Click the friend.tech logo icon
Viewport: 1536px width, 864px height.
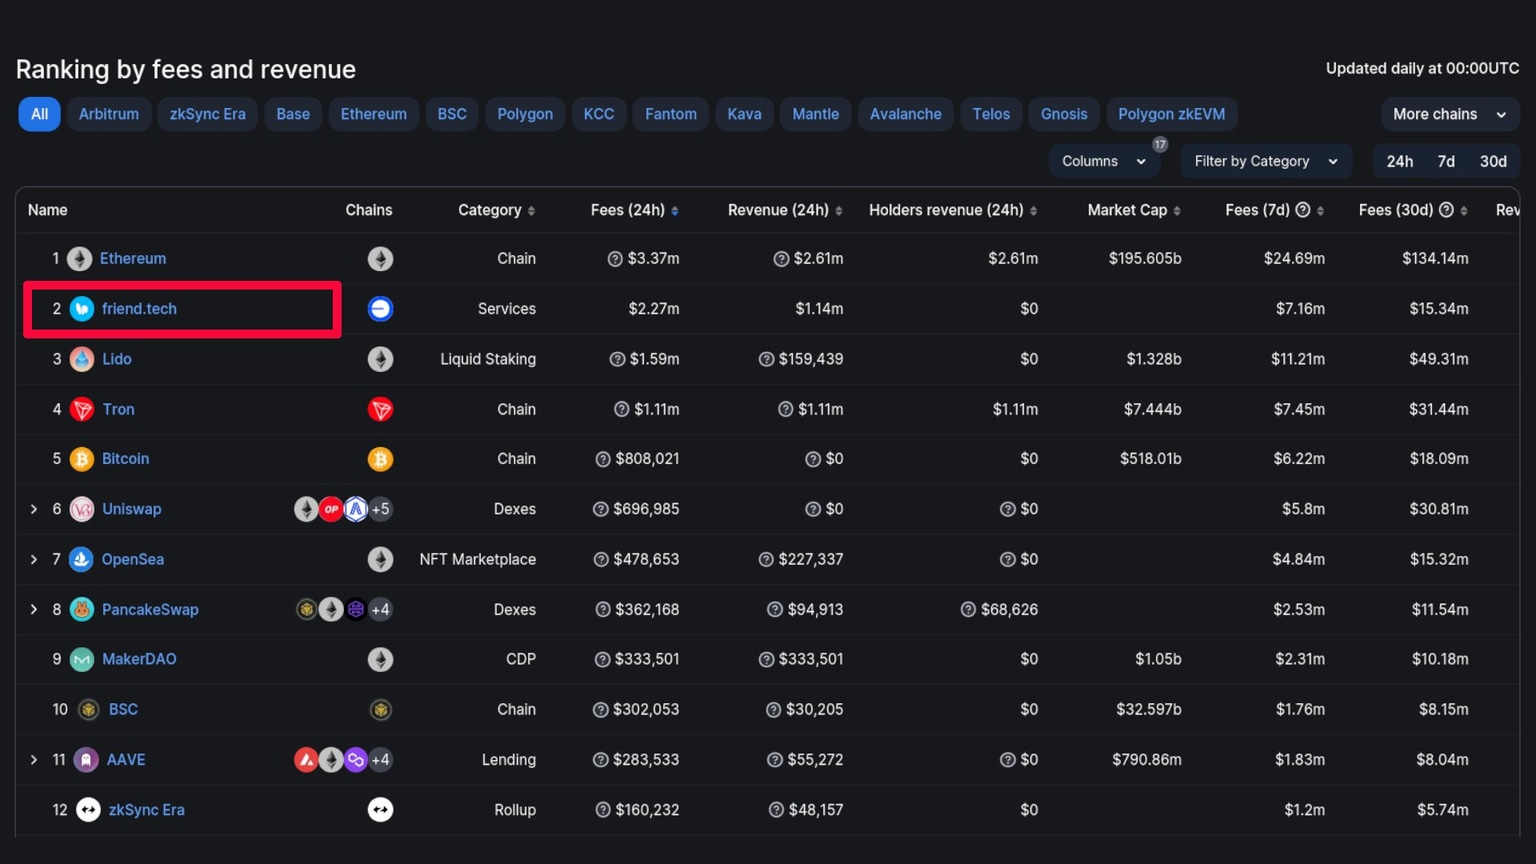[x=82, y=309]
